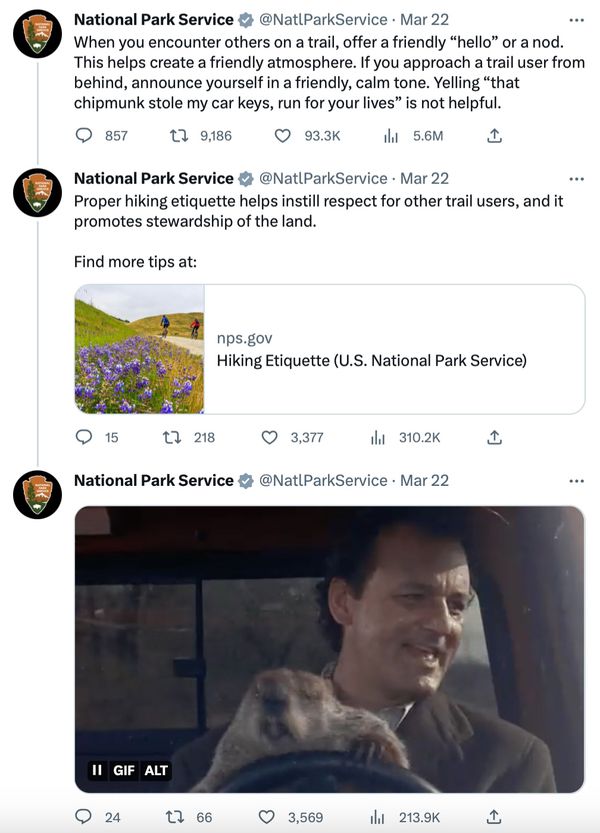Viewport: 600px width, 833px height.
Task: Open the nps.gov Hiking Etiquette link card
Action: pos(372,349)
